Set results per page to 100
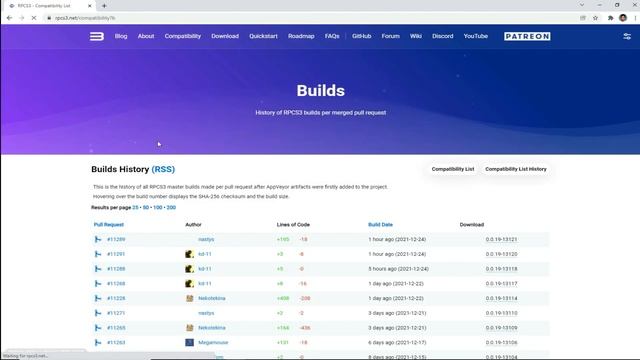This screenshot has width=640, height=360. coord(158,207)
